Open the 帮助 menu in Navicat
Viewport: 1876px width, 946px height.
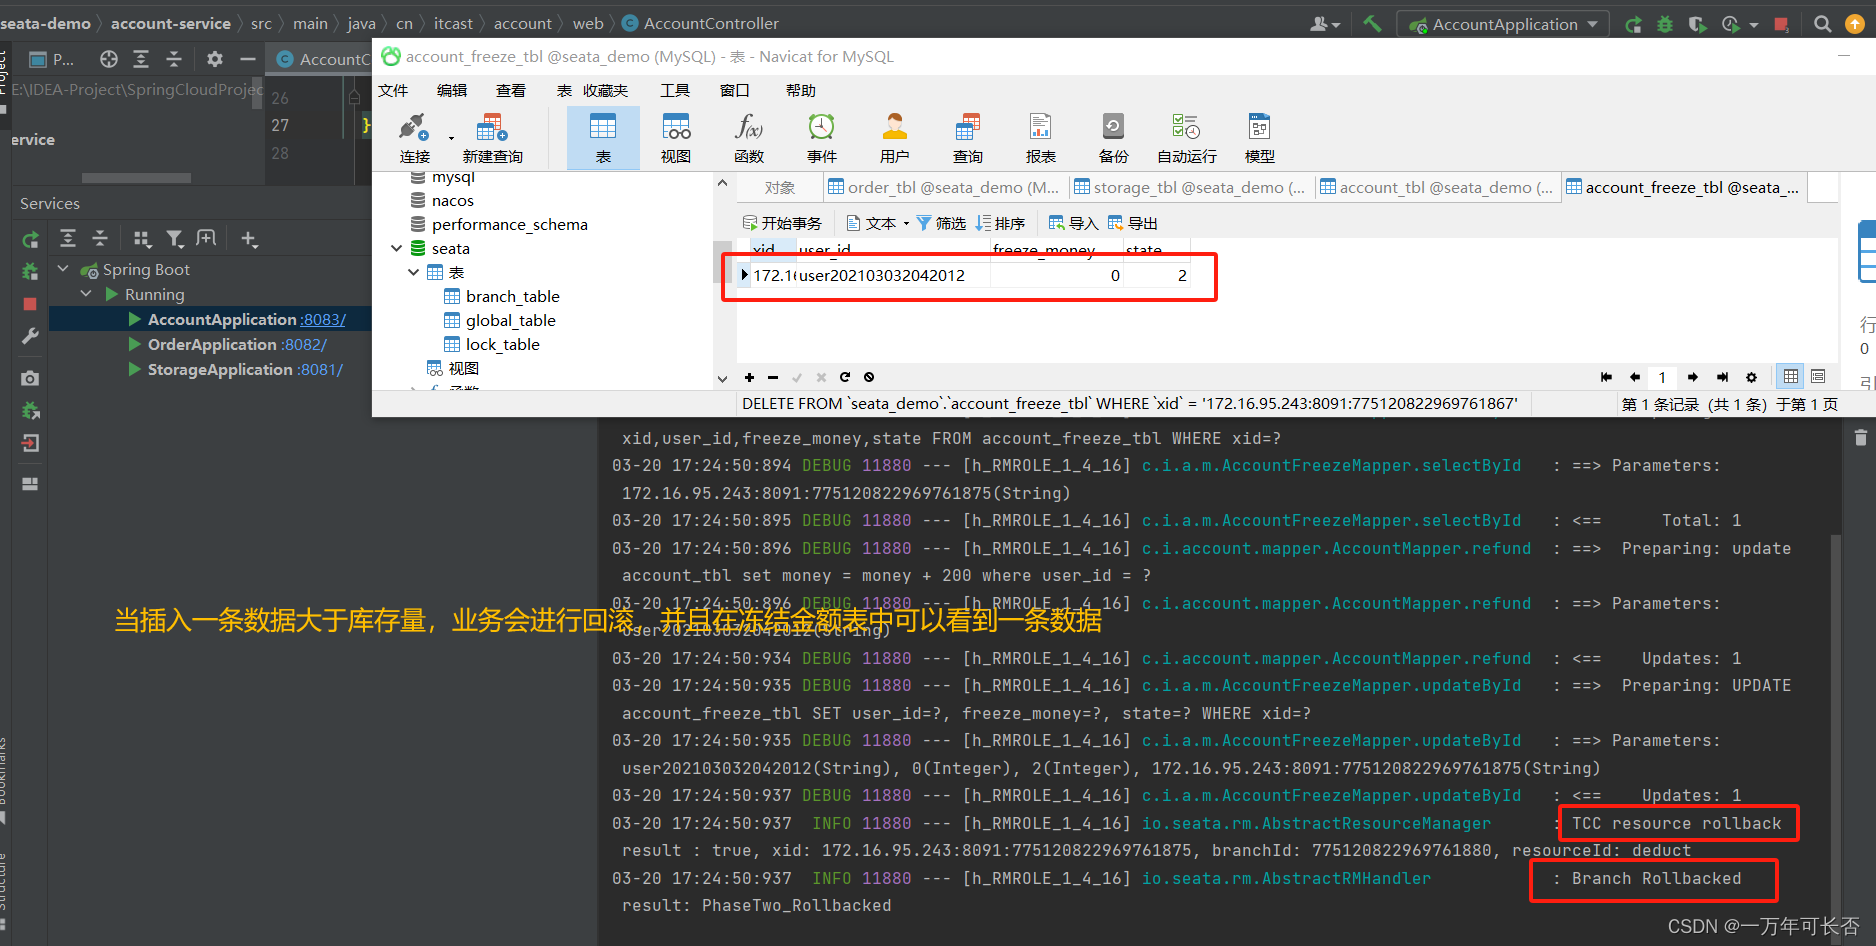click(x=801, y=90)
